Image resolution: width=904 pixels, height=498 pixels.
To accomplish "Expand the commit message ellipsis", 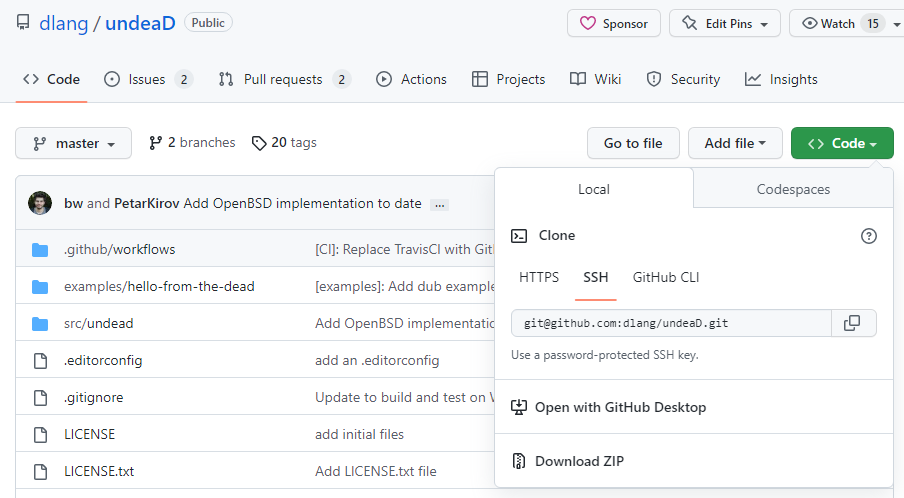I will tap(439, 204).
